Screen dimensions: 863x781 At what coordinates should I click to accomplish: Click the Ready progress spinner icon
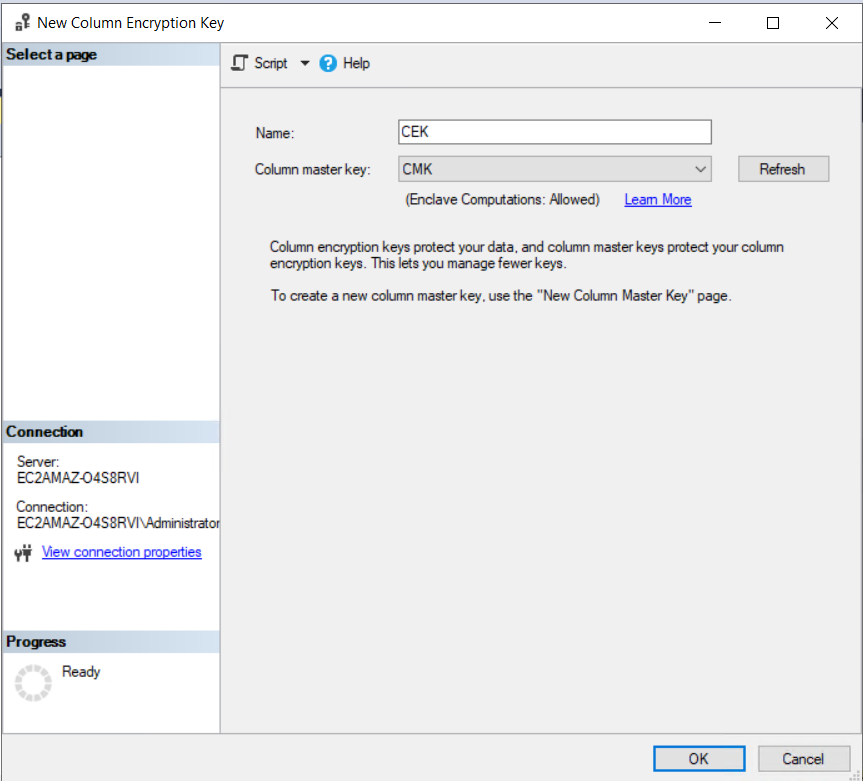point(33,683)
